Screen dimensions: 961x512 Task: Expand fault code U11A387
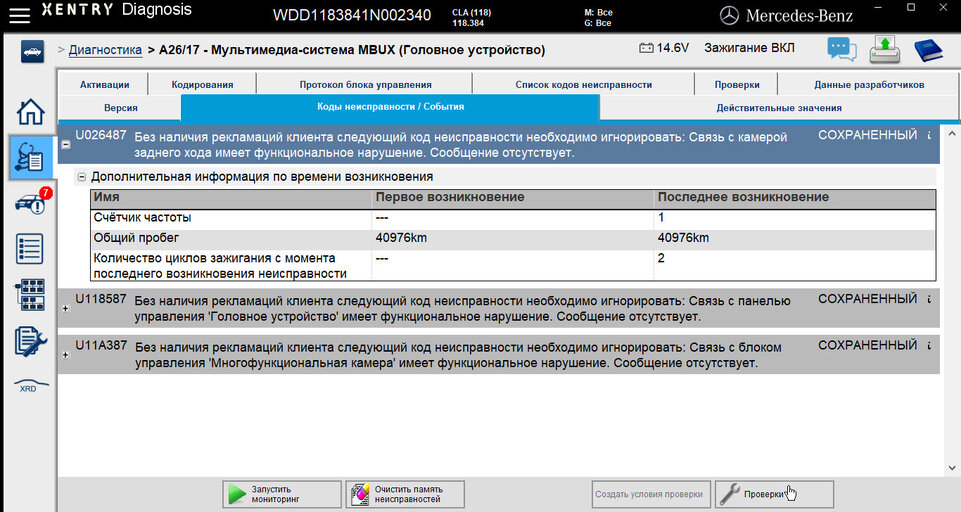pos(66,355)
